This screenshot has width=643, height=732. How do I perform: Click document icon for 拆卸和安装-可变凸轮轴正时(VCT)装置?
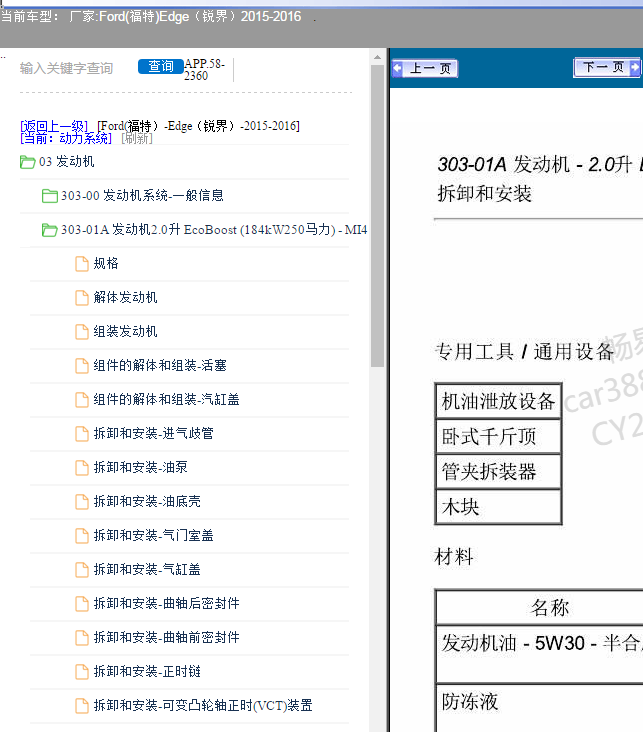(82, 706)
